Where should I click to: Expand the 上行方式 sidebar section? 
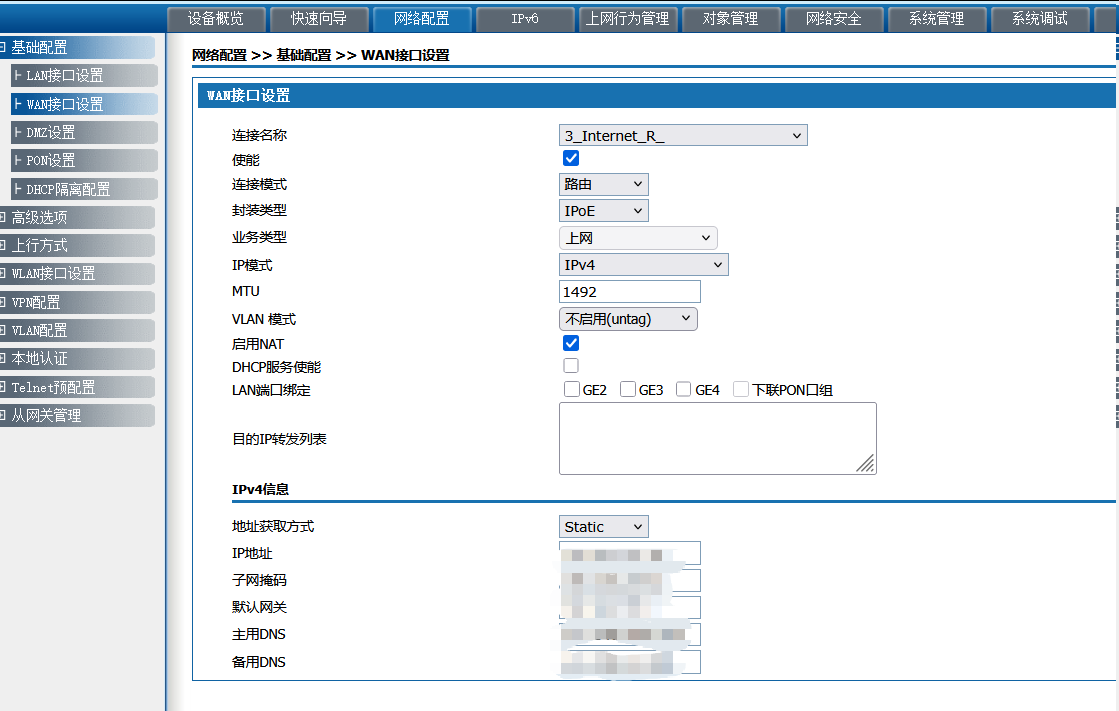[77, 246]
